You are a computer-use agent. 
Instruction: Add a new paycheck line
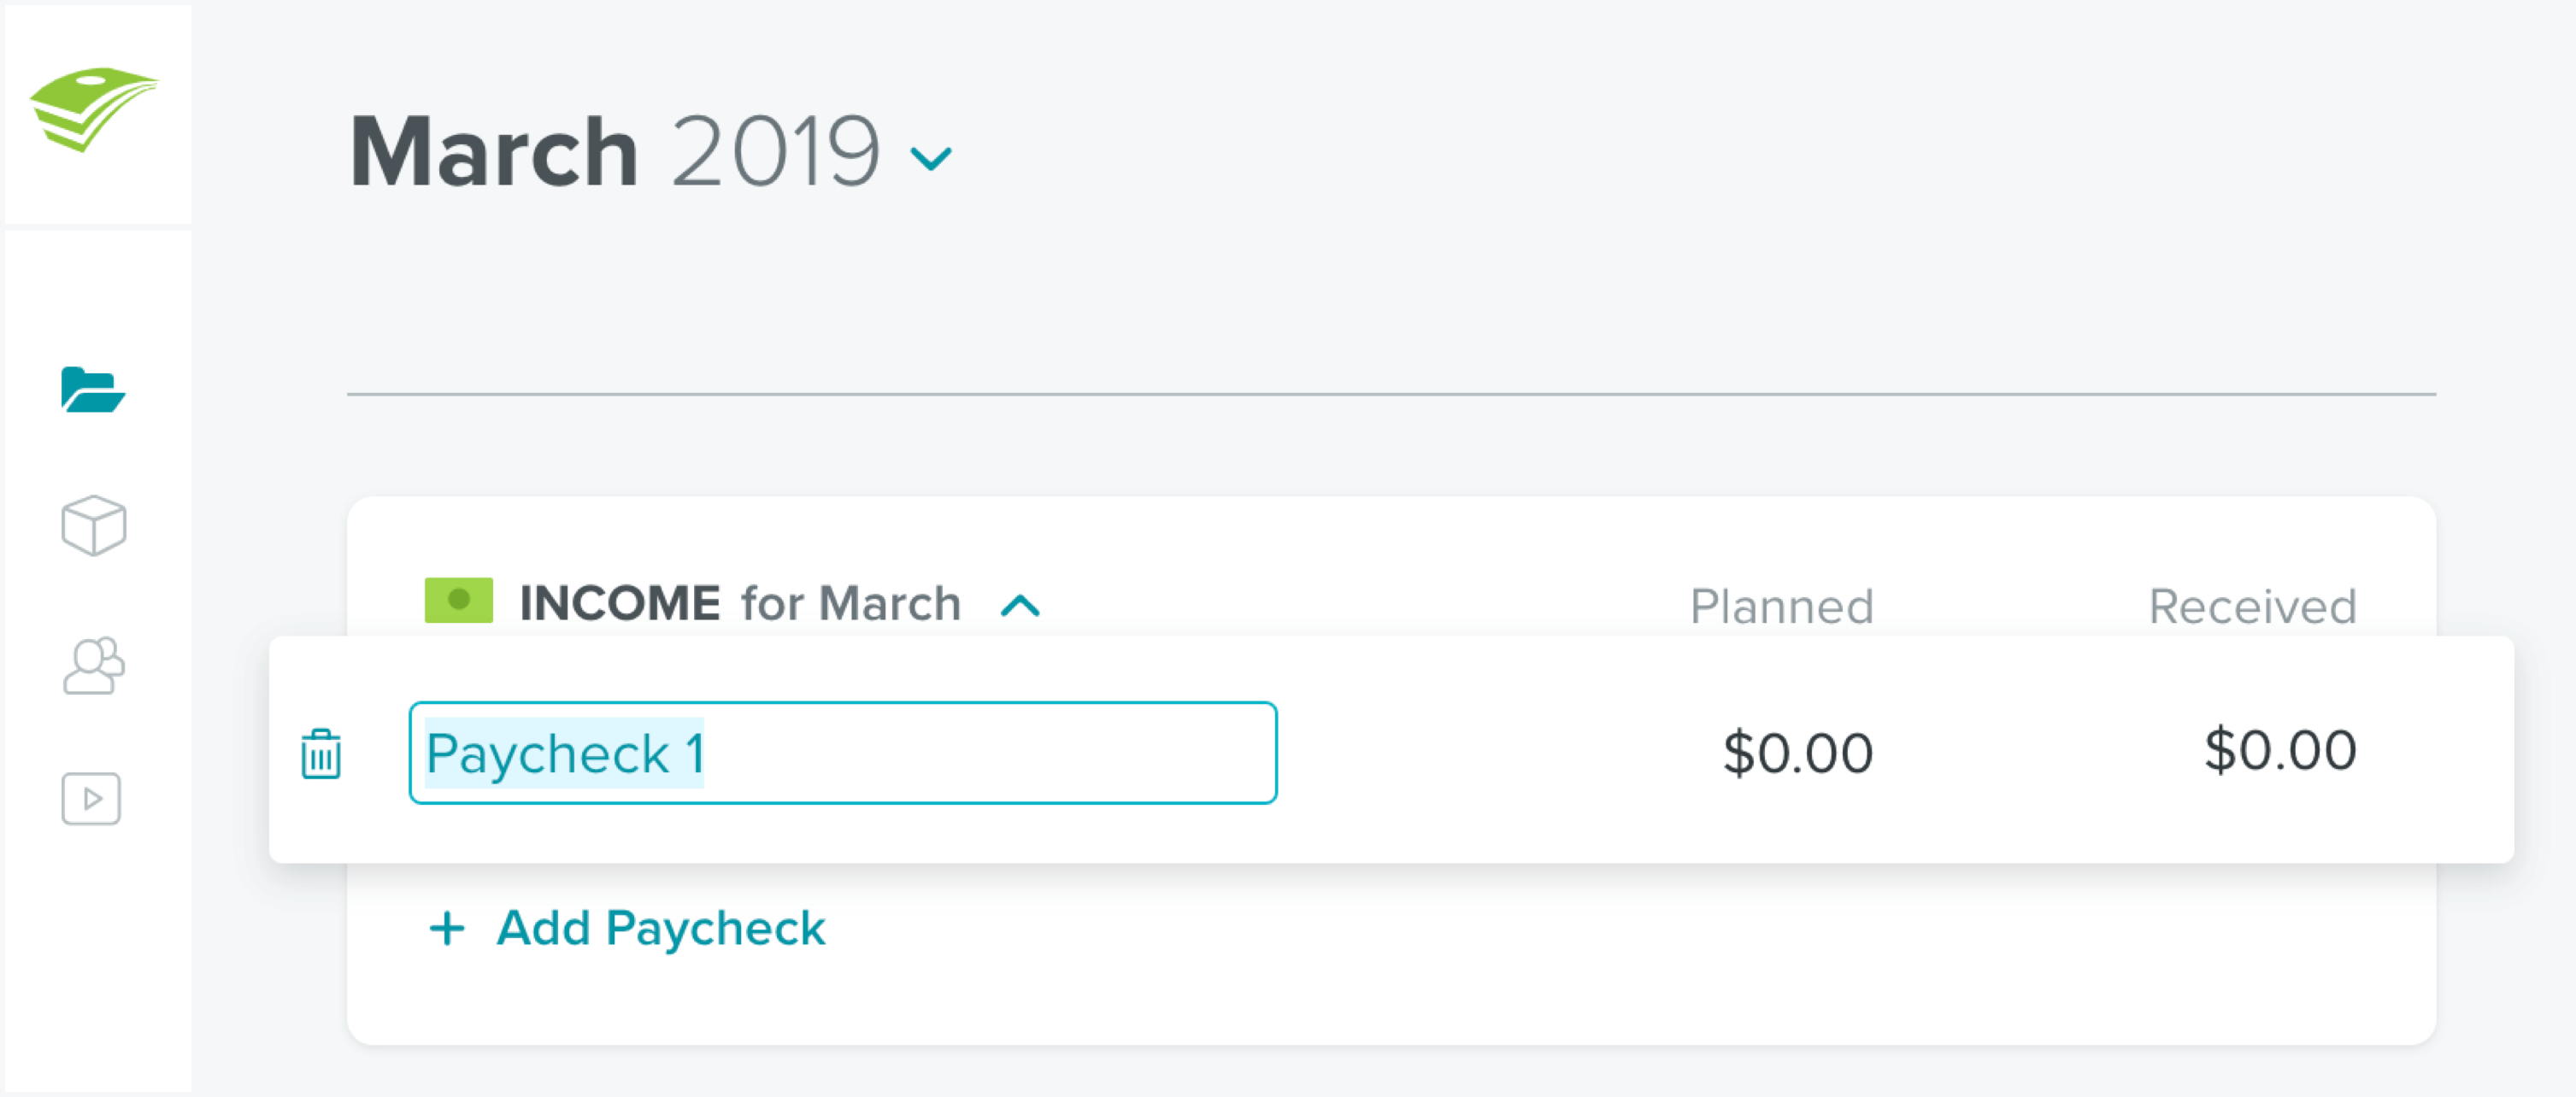(x=627, y=928)
